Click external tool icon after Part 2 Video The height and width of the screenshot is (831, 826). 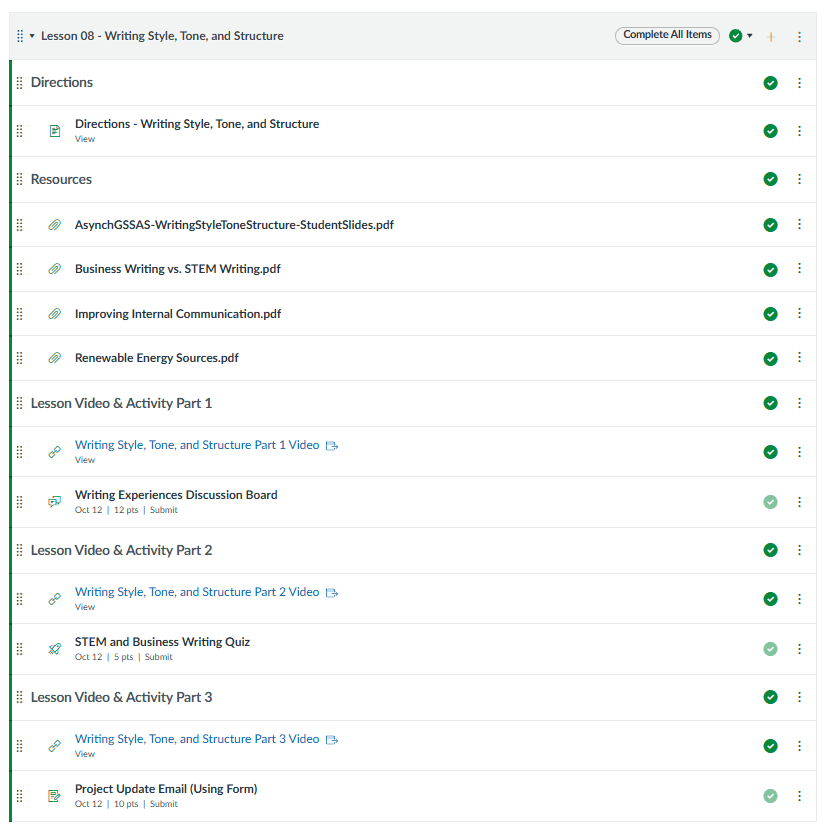point(332,593)
